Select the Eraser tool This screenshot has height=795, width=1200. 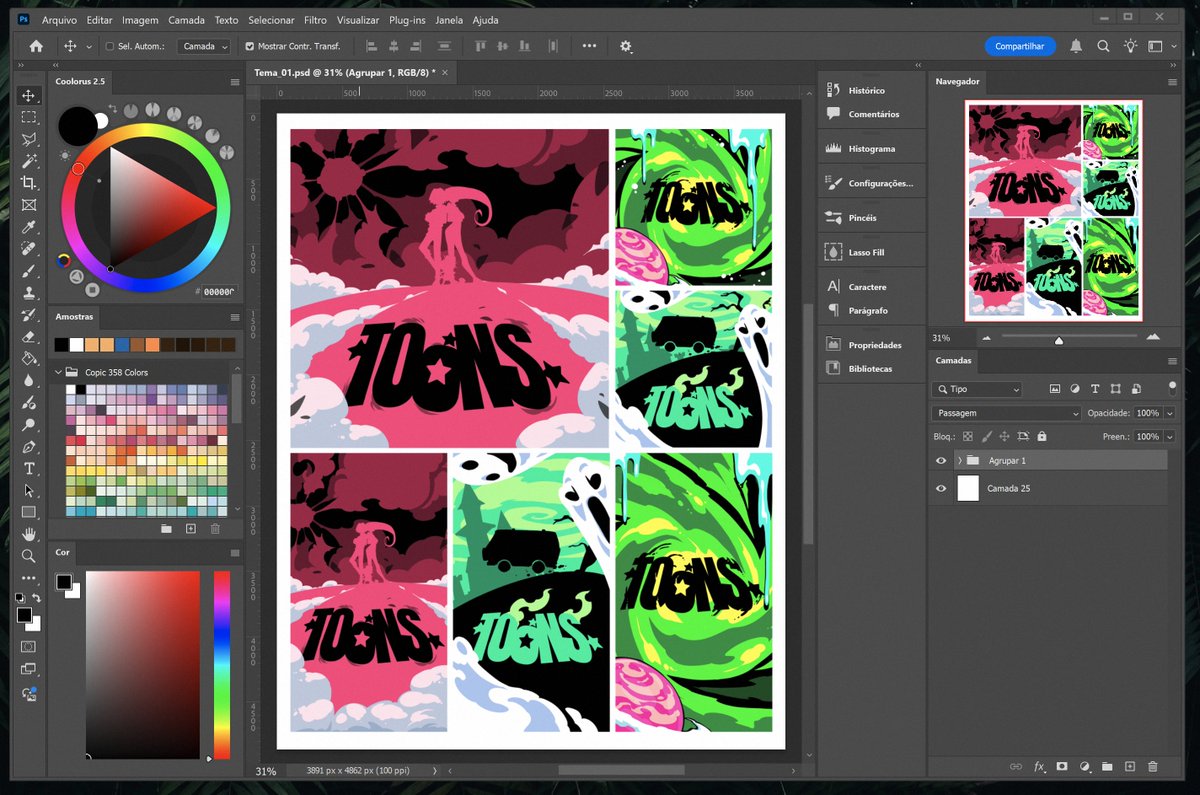(x=29, y=337)
